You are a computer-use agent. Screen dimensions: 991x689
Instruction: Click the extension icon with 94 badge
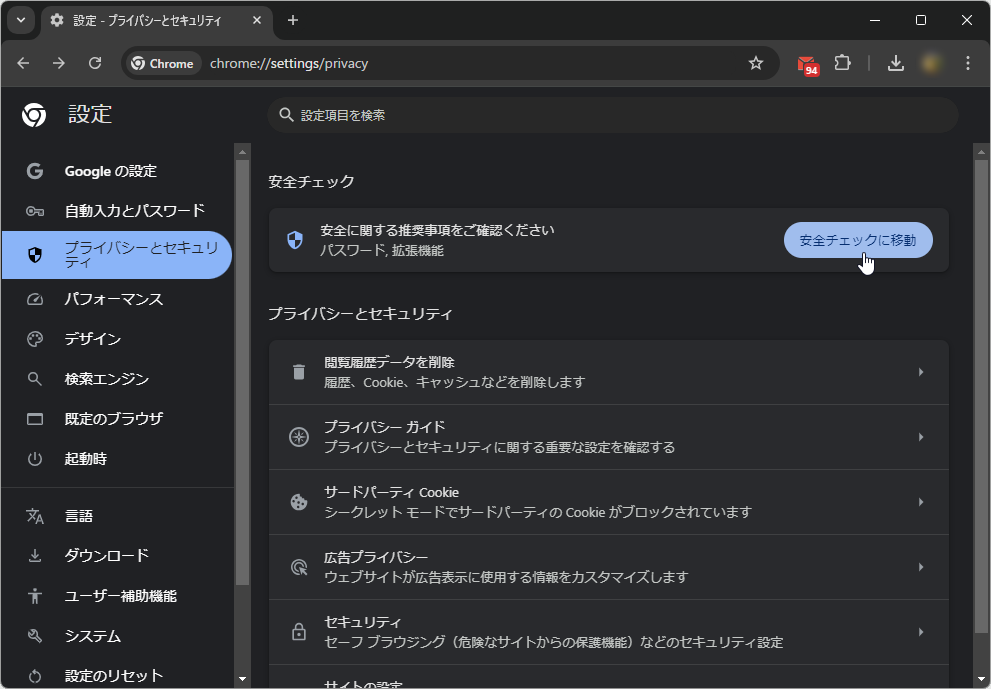(x=806, y=62)
